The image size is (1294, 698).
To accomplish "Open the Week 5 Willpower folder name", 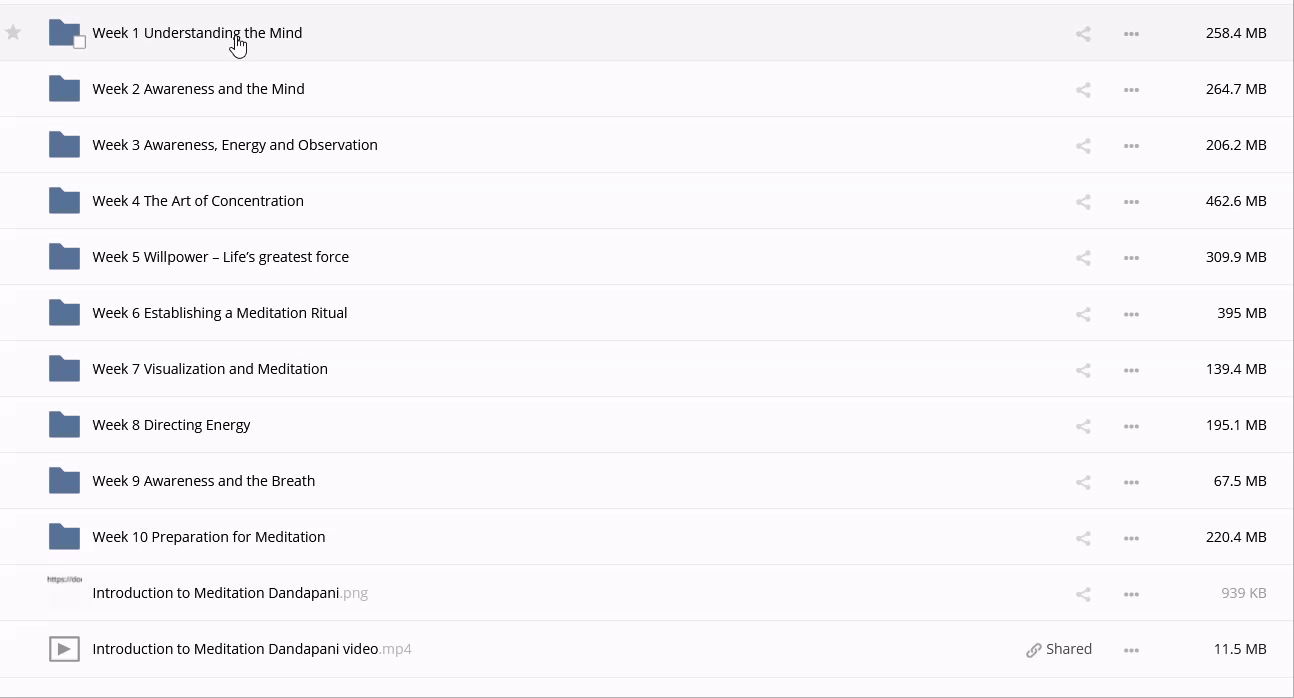I will 220,257.
